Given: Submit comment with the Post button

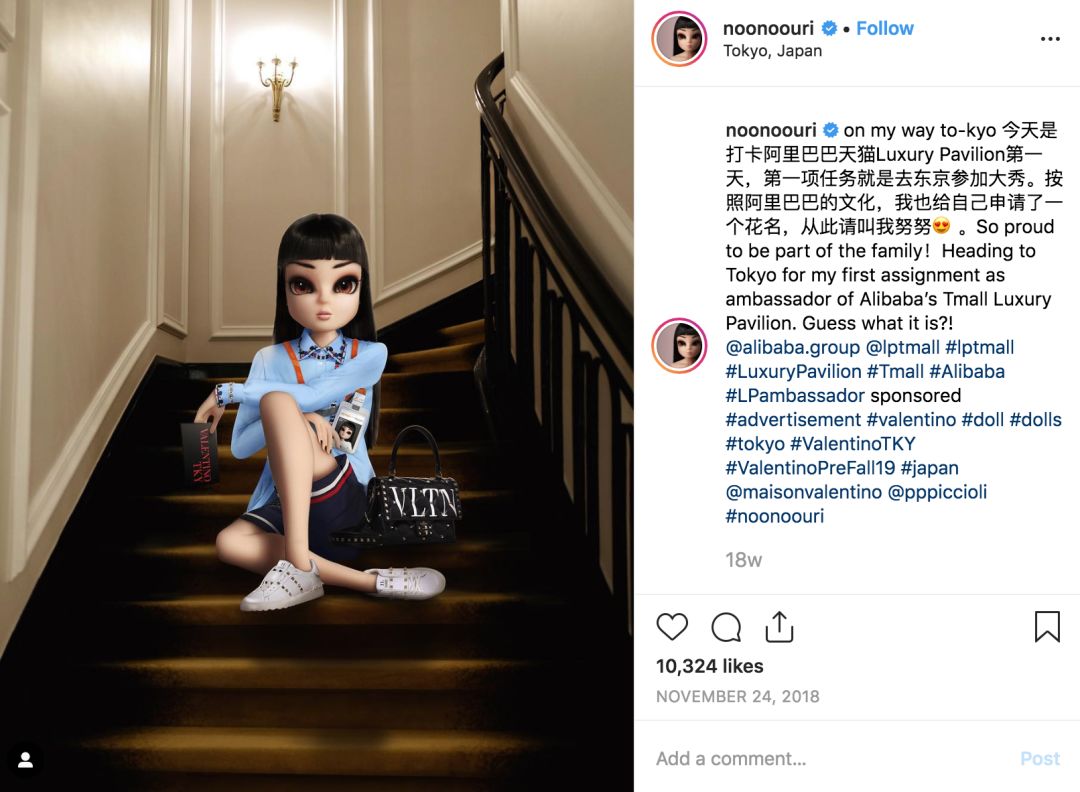Looking at the screenshot, I should click(1040, 758).
